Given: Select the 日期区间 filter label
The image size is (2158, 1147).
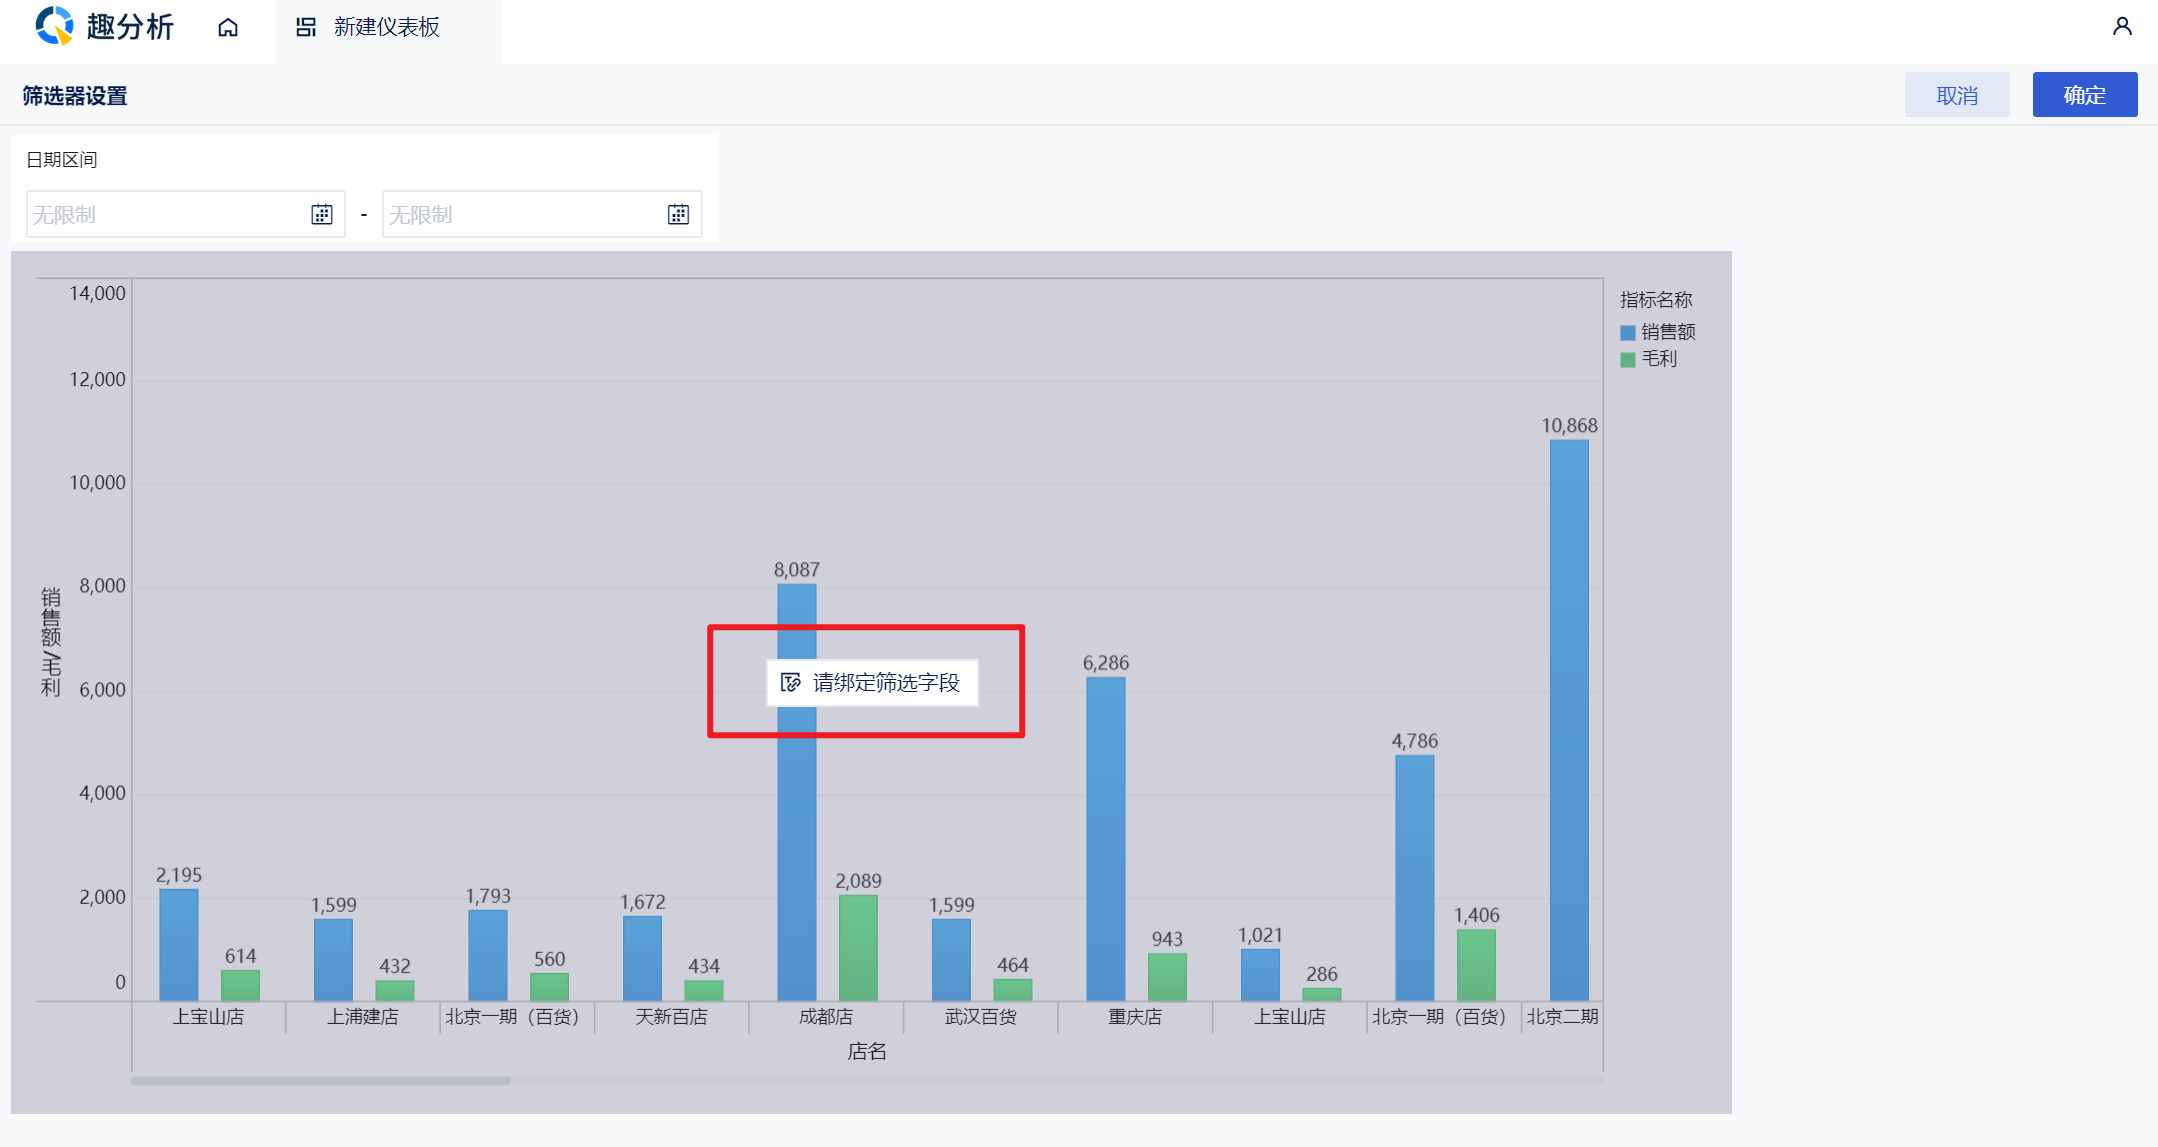Looking at the screenshot, I should click(x=61, y=160).
